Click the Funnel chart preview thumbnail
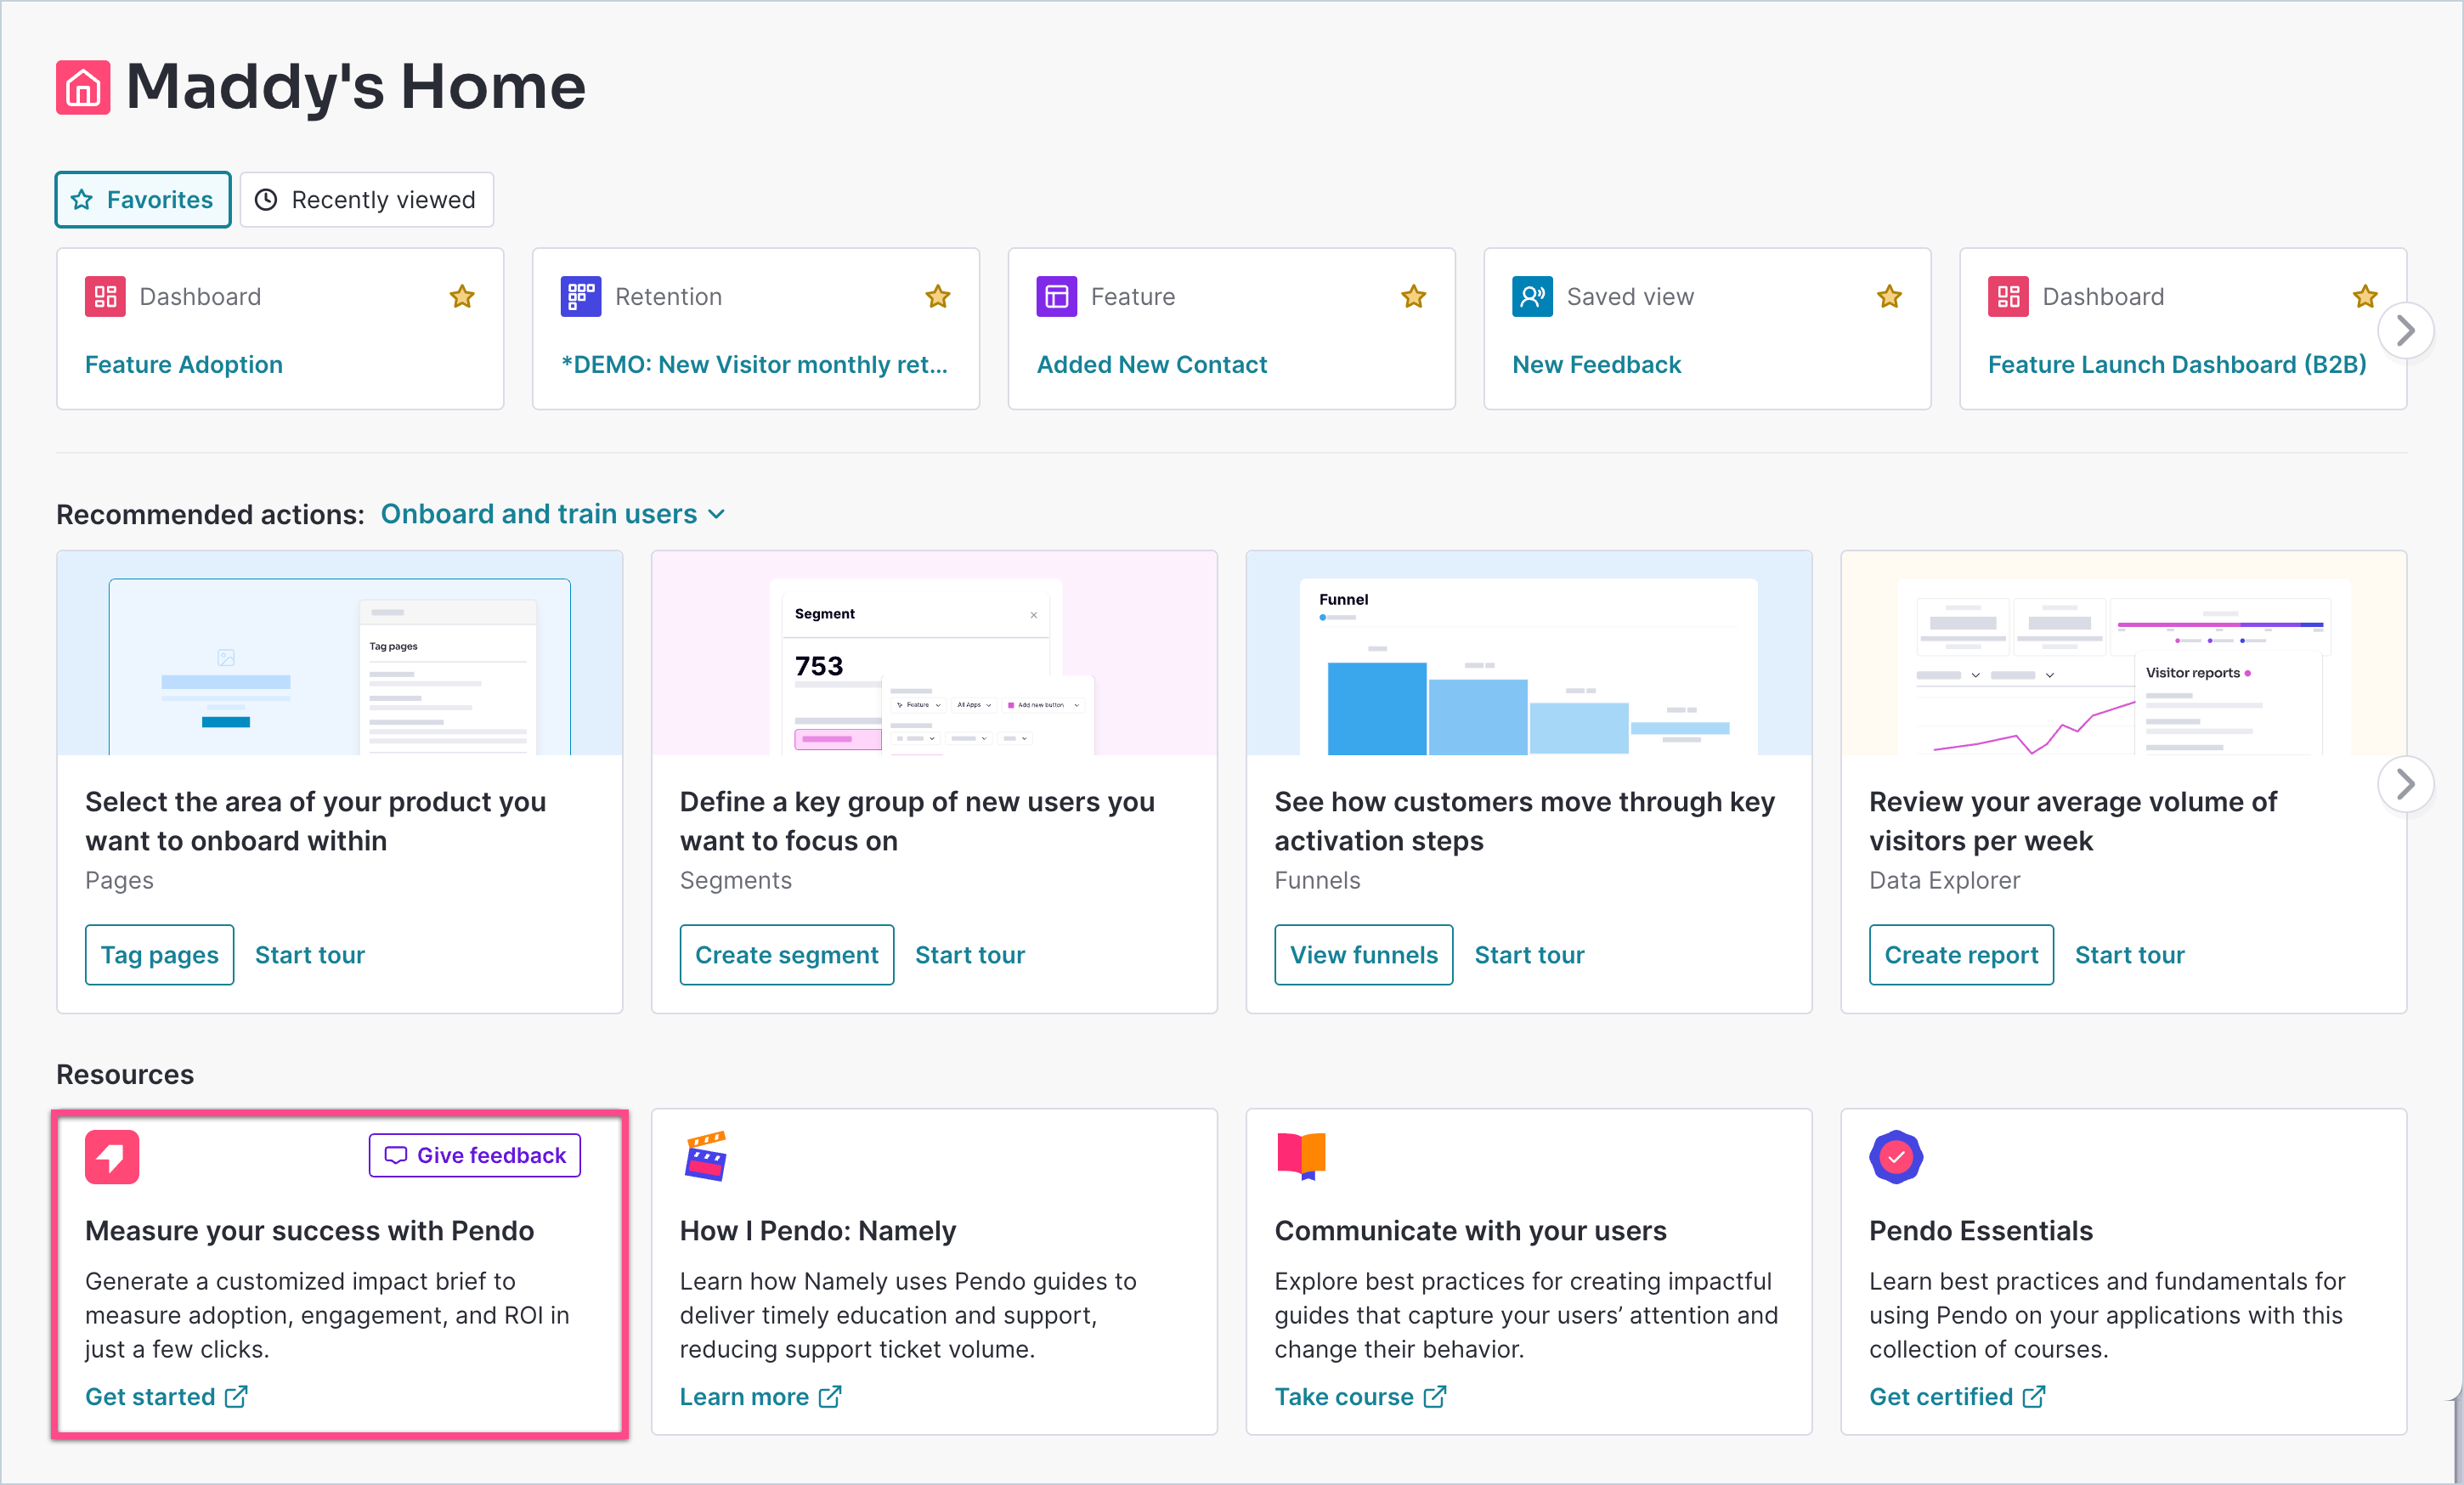This screenshot has width=2464, height=1485. pyautogui.click(x=1529, y=653)
